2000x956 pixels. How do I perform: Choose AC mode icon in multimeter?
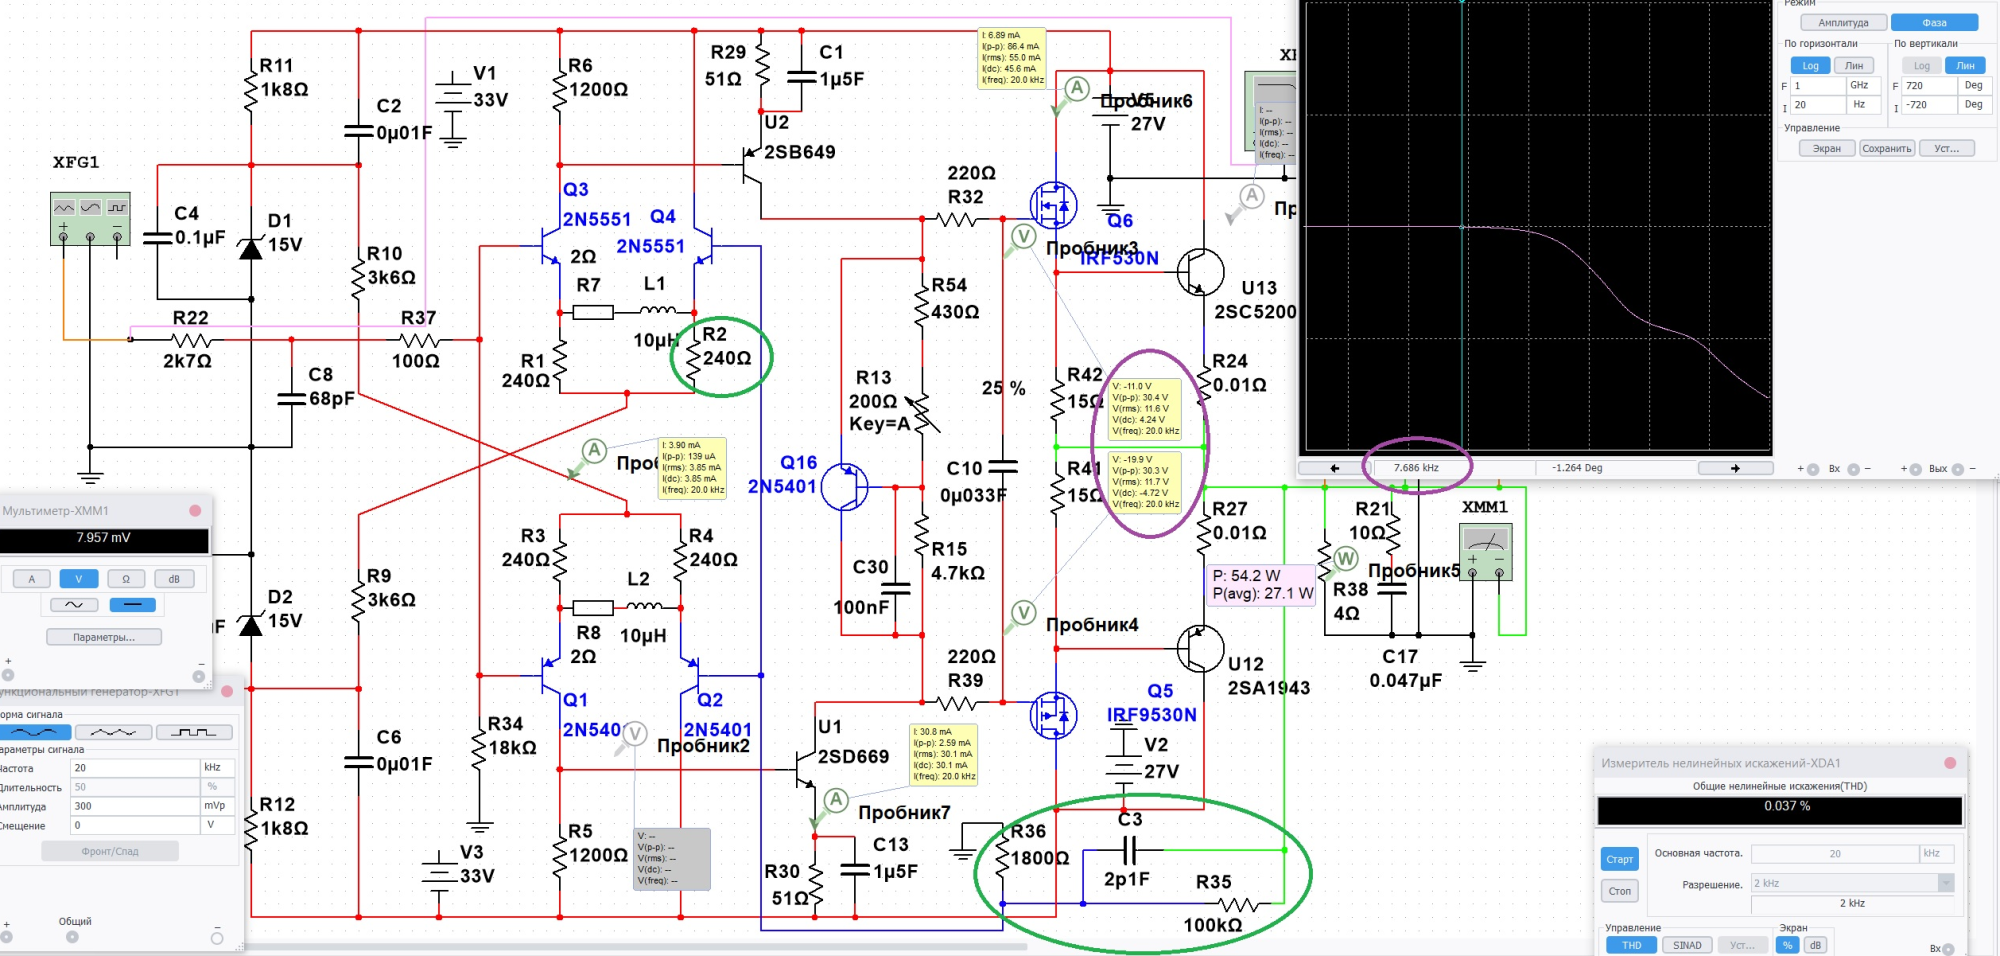[74, 605]
